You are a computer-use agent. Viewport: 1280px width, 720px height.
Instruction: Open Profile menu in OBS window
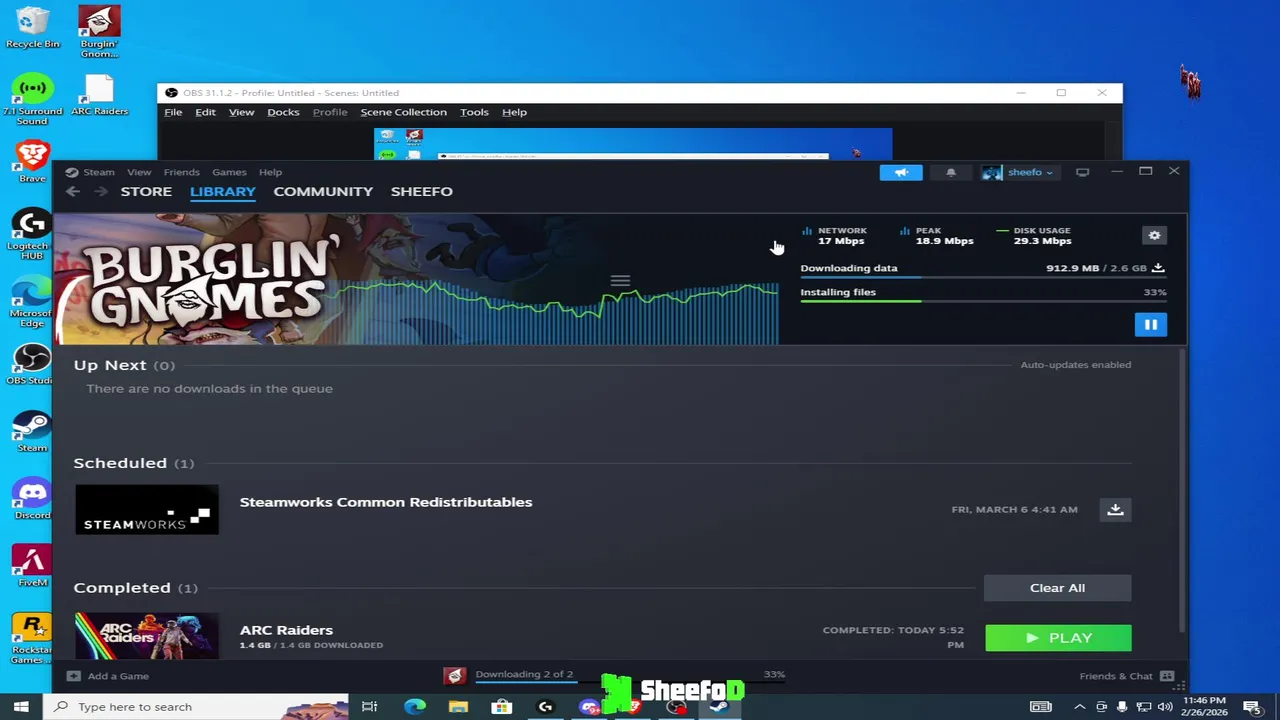pyautogui.click(x=329, y=112)
